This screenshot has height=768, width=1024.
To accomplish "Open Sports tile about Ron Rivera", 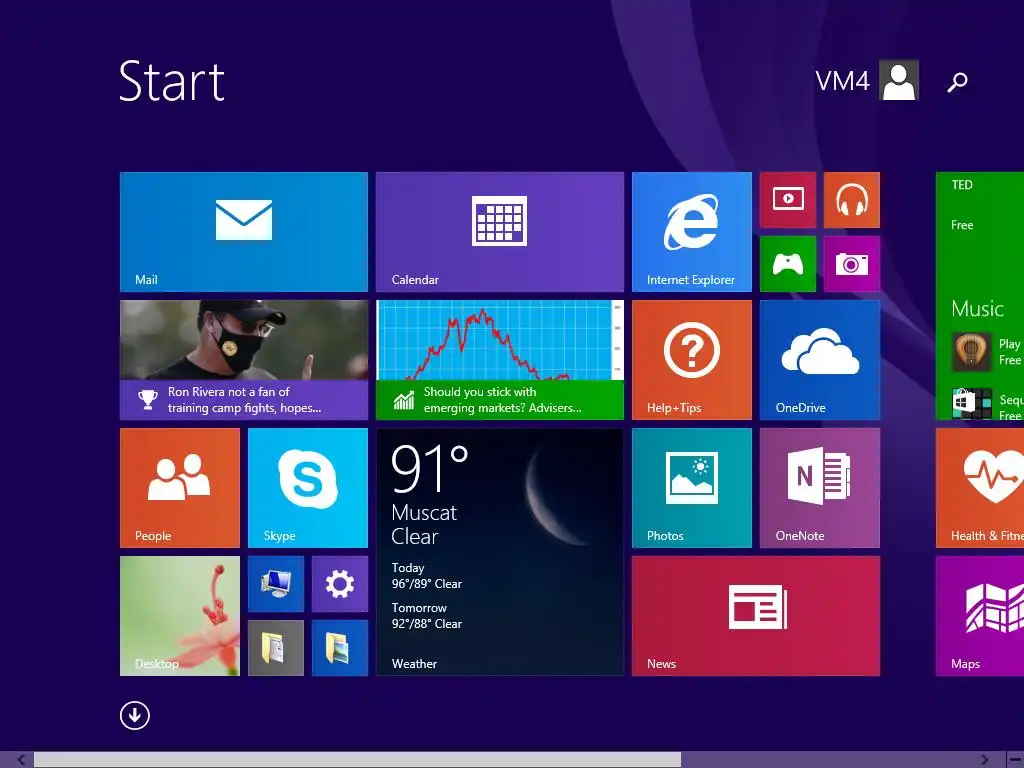I will 244,360.
